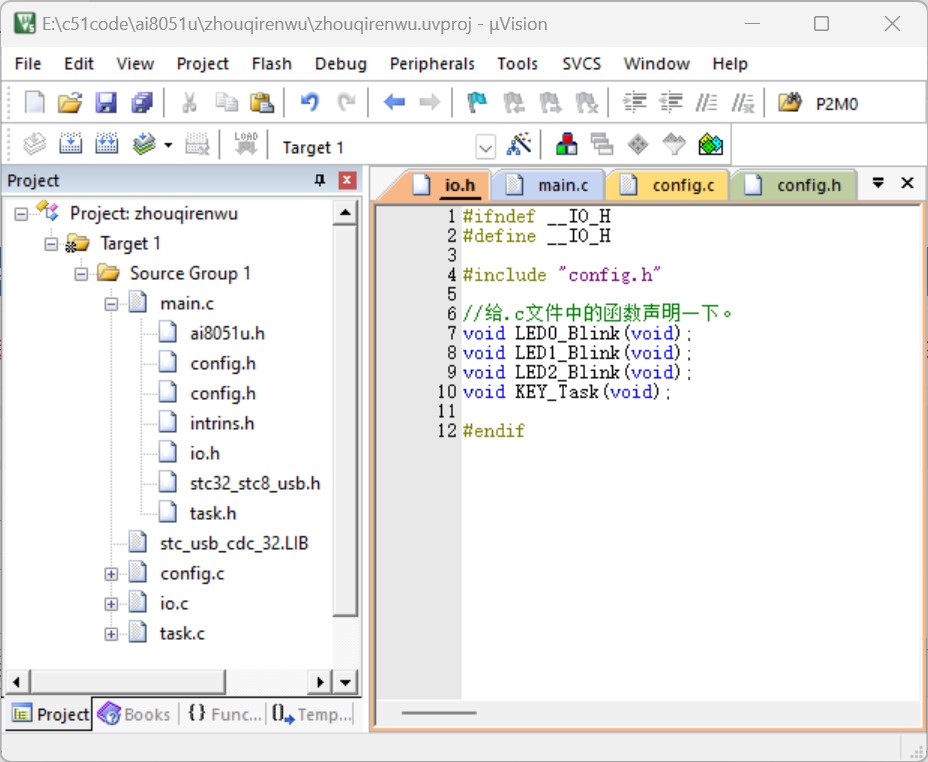
Task: Click the Undo arrow icon
Action: (310, 102)
